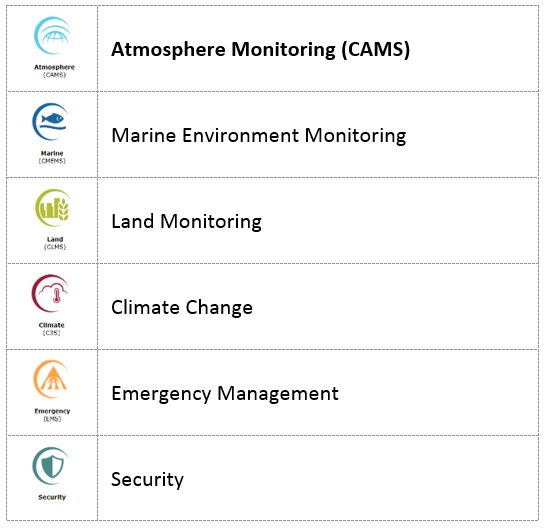The height and width of the screenshot is (528, 544).
Task: Click the small Atmosphere (CAMS) caption
Action: click(54, 71)
